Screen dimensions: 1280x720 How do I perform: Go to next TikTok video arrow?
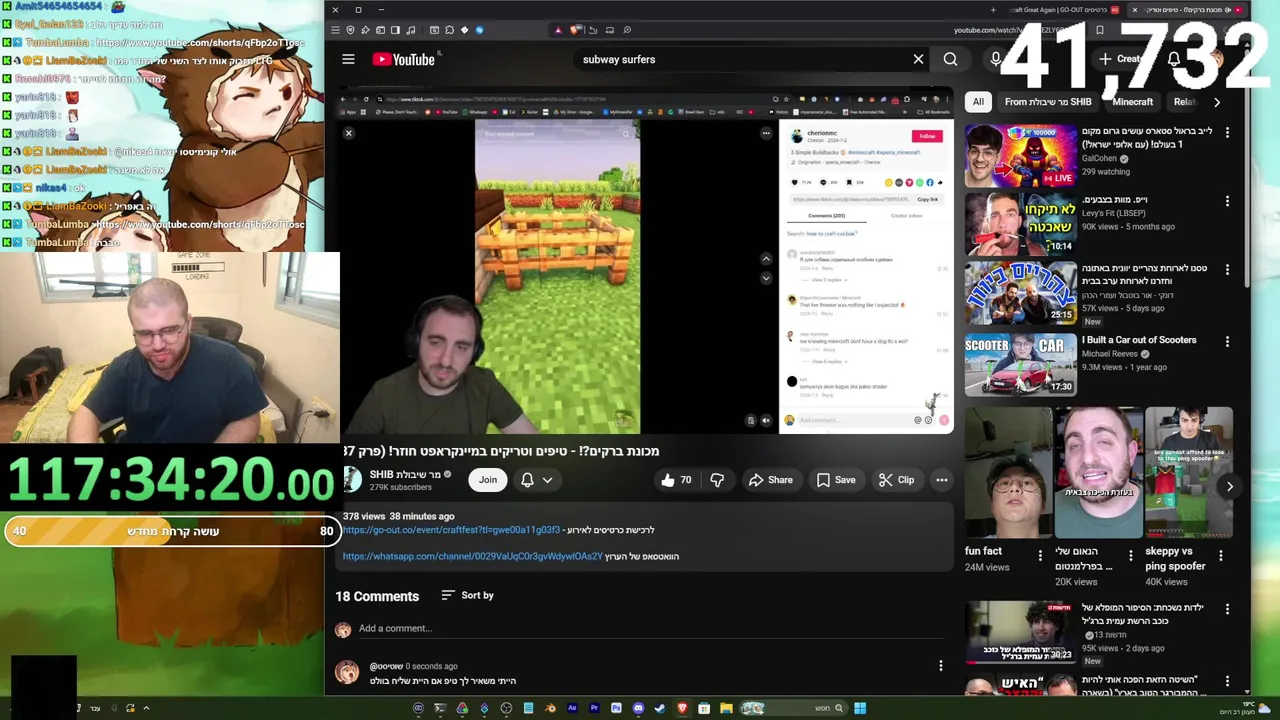coord(766,278)
